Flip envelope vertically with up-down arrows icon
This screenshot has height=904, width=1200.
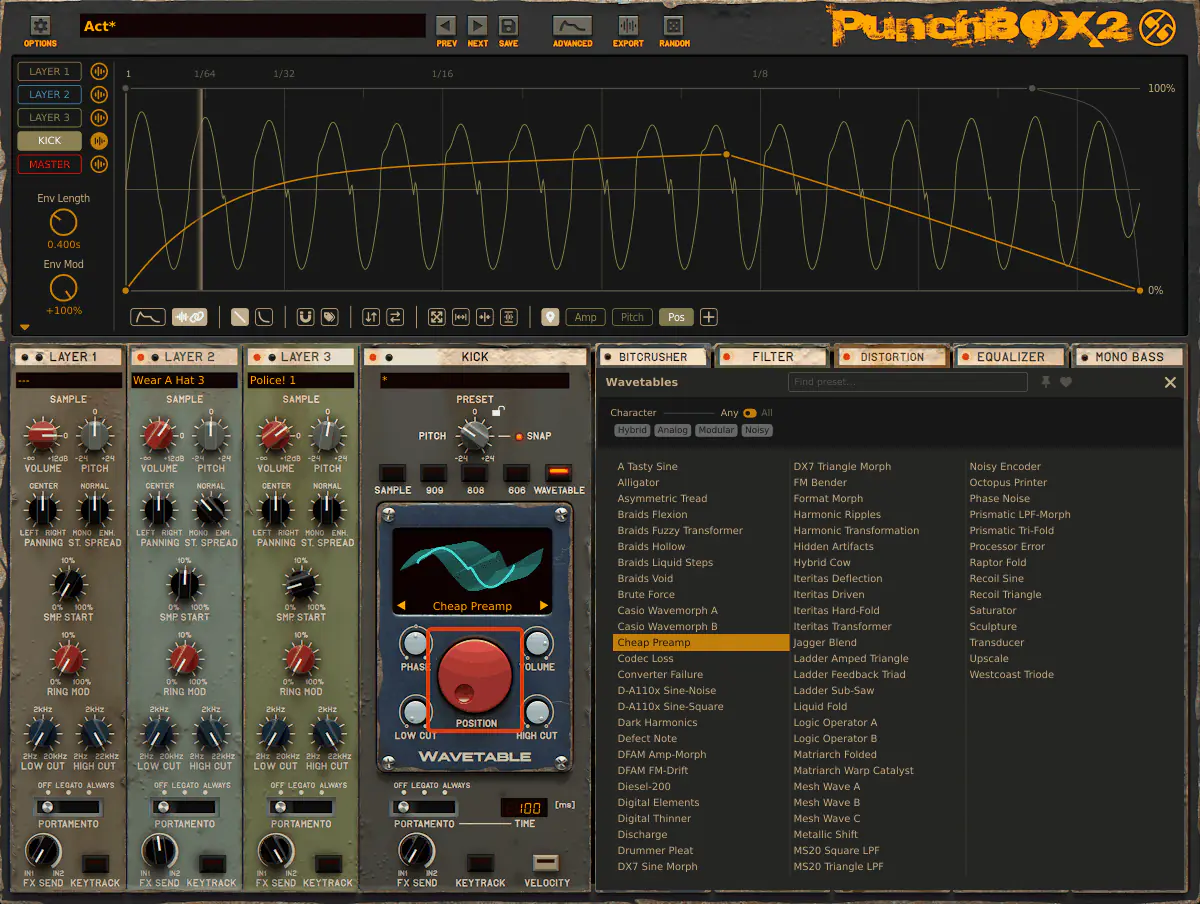point(371,317)
